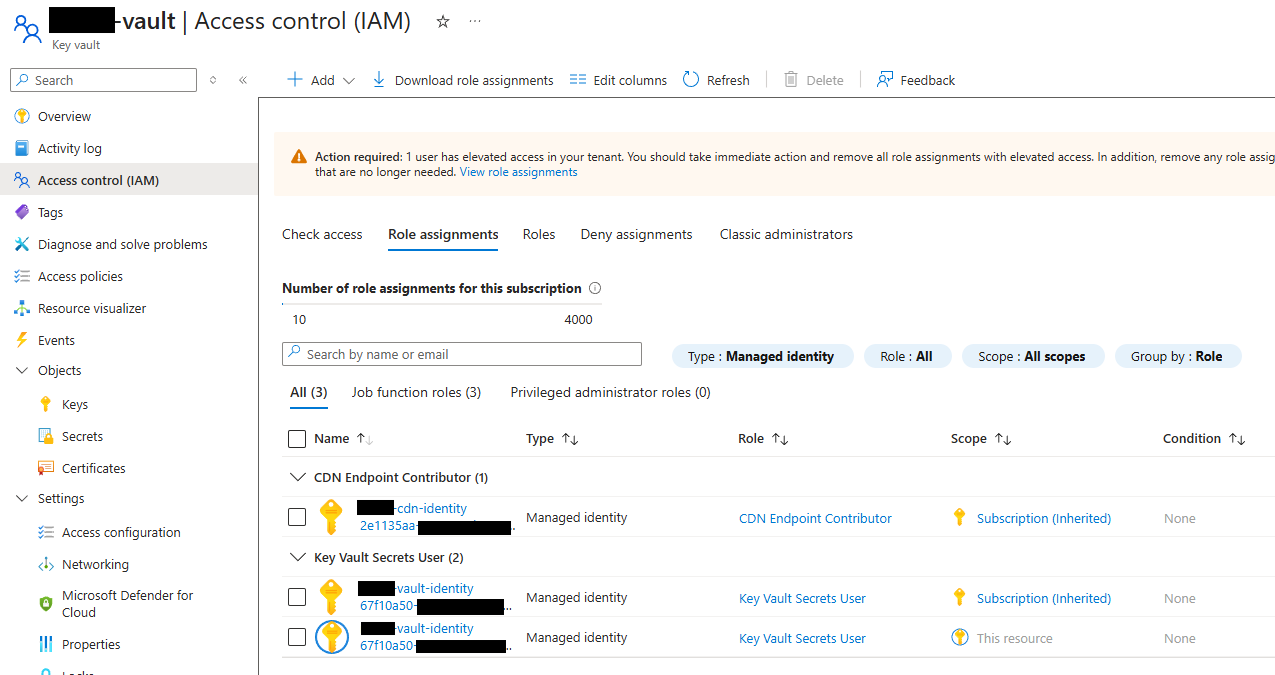Click the Networking icon in Settings
Image resolution: width=1275 pixels, height=675 pixels.
pyautogui.click(x=45, y=564)
